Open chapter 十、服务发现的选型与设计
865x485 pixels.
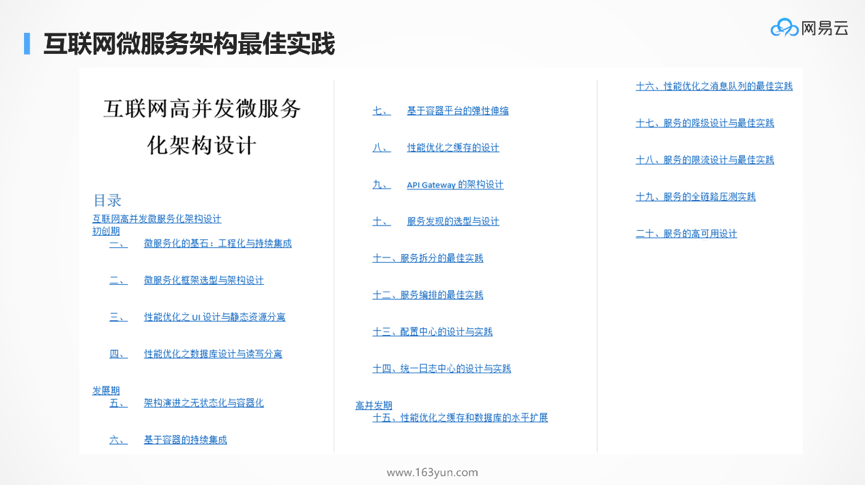coord(436,221)
